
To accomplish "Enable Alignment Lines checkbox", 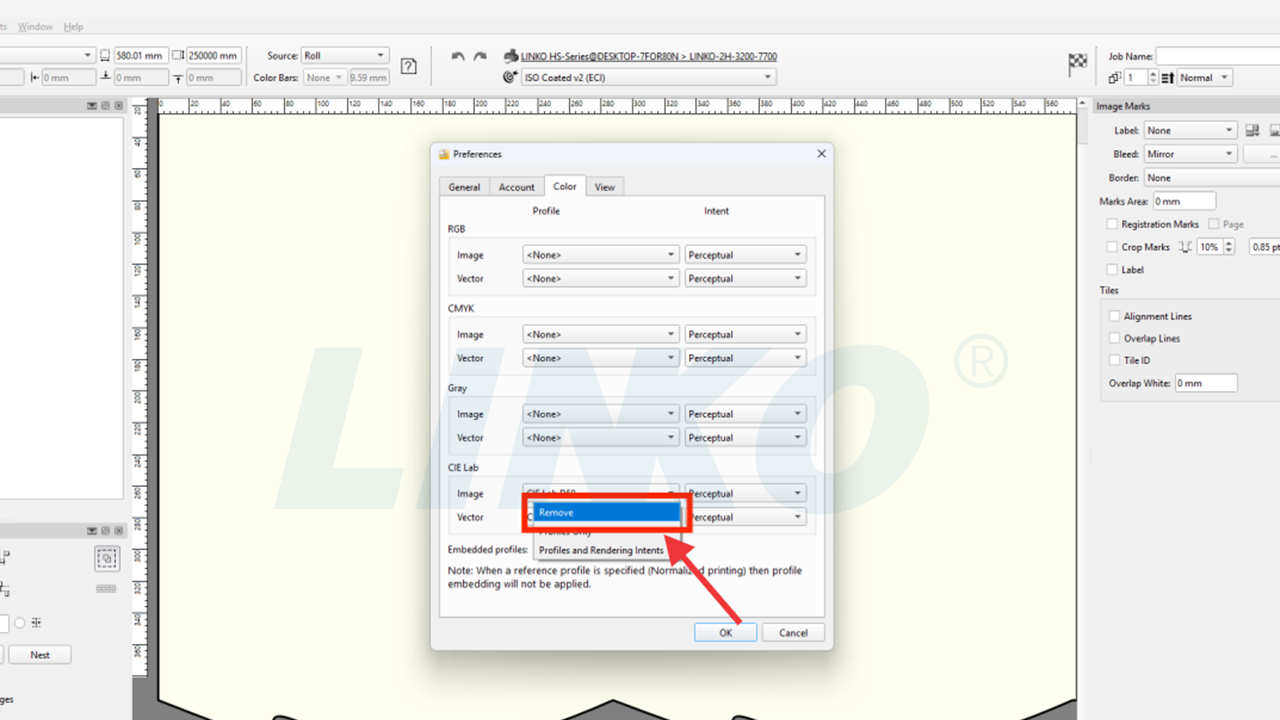I will coord(1115,316).
